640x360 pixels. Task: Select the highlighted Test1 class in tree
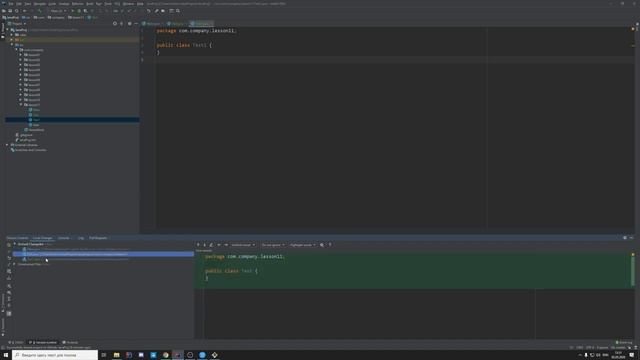click(x=72, y=120)
